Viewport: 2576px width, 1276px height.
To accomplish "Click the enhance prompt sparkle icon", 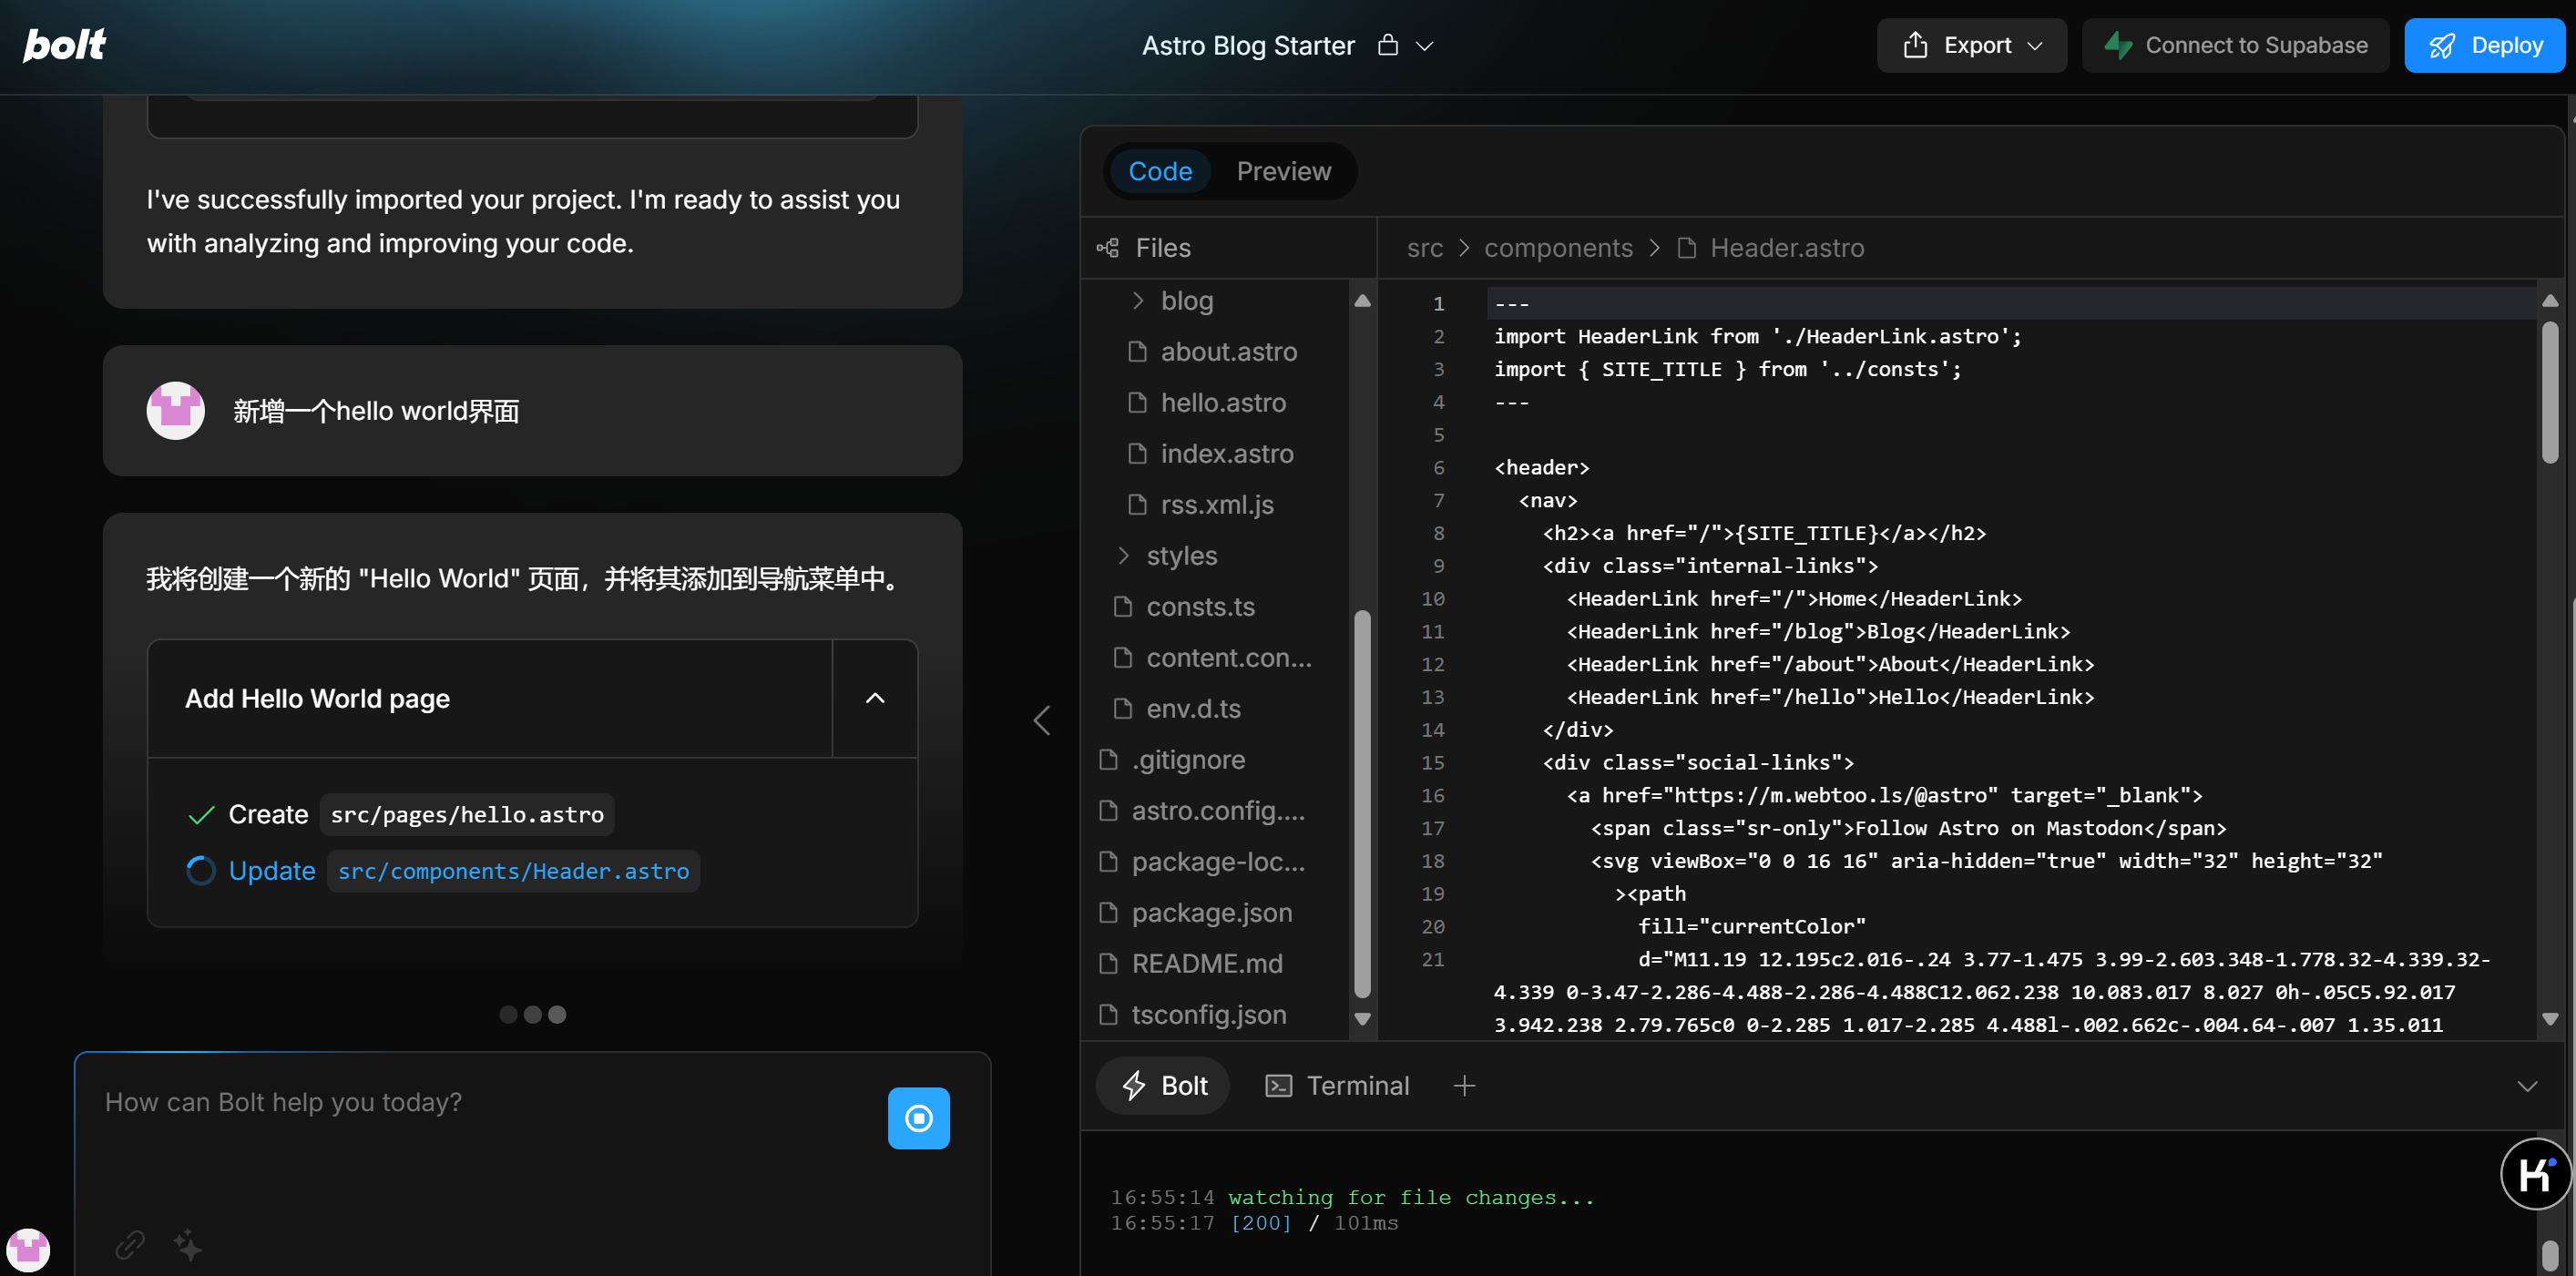I will tap(187, 1244).
